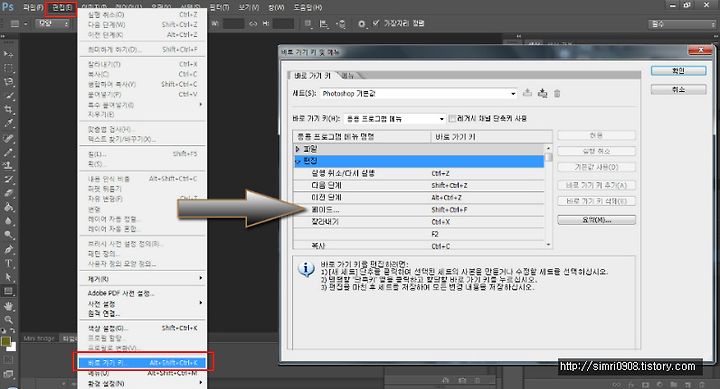The width and height of the screenshot is (720, 389).
Task: Click the Ps application logo
Action: 8,7
